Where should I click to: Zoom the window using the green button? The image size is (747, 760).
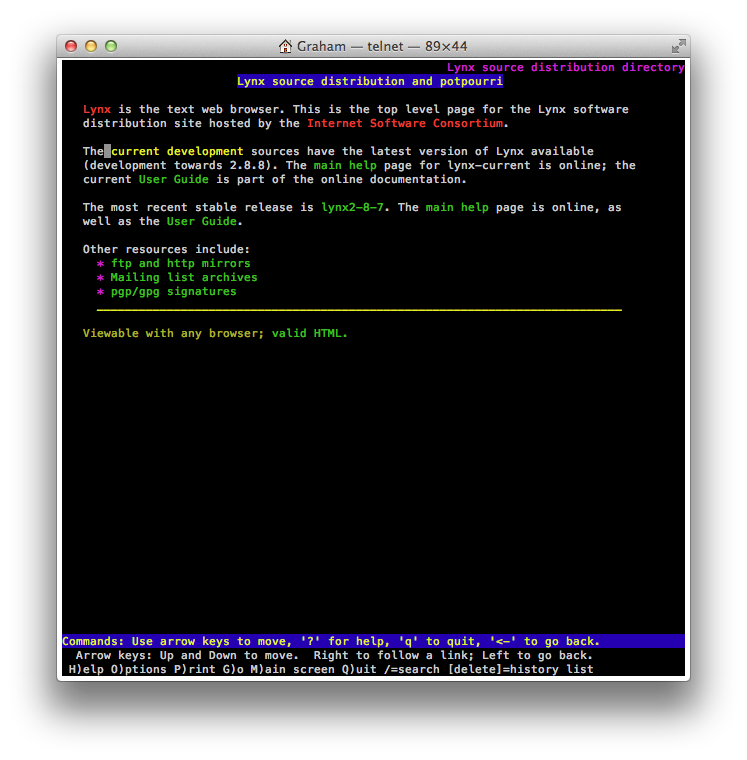click(x=111, y=46)
